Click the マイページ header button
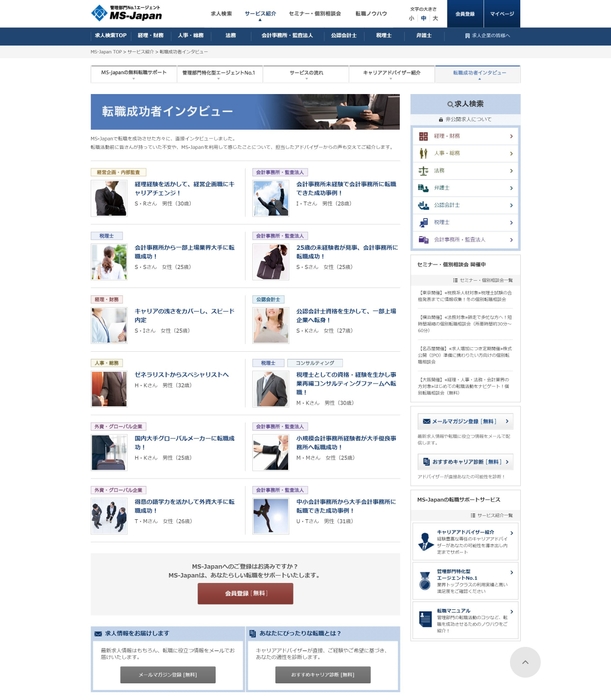611x700 pixels. coord(502,14)
